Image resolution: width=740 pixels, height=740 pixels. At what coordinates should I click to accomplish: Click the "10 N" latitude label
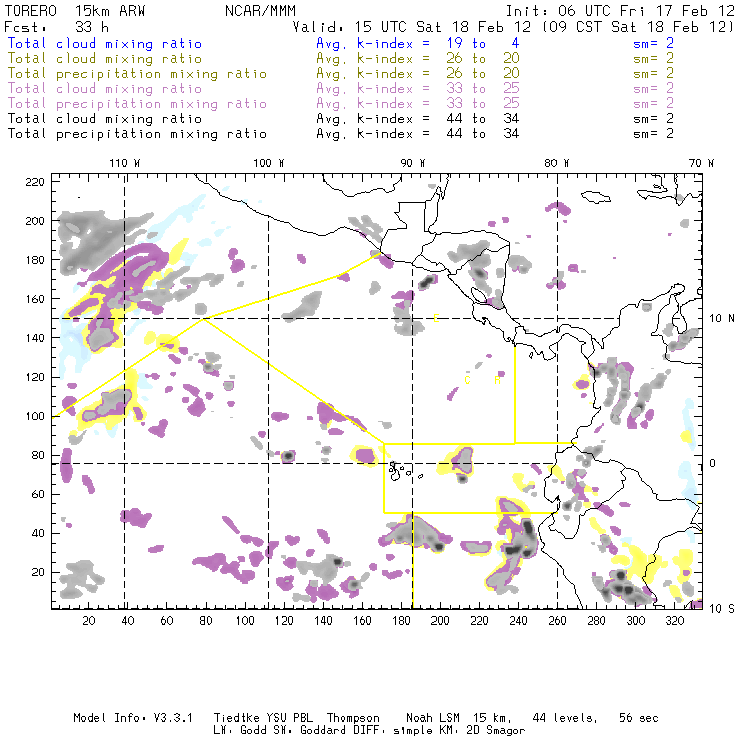click(x=722, y=319)
